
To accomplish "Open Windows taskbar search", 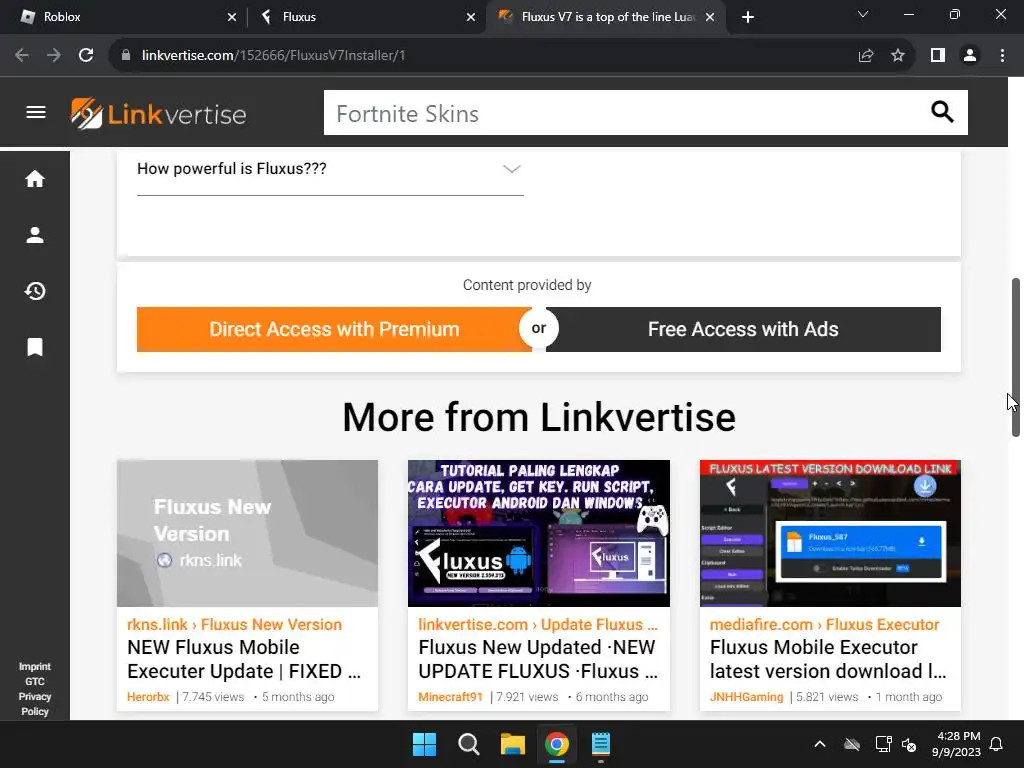I will (468, 744).
